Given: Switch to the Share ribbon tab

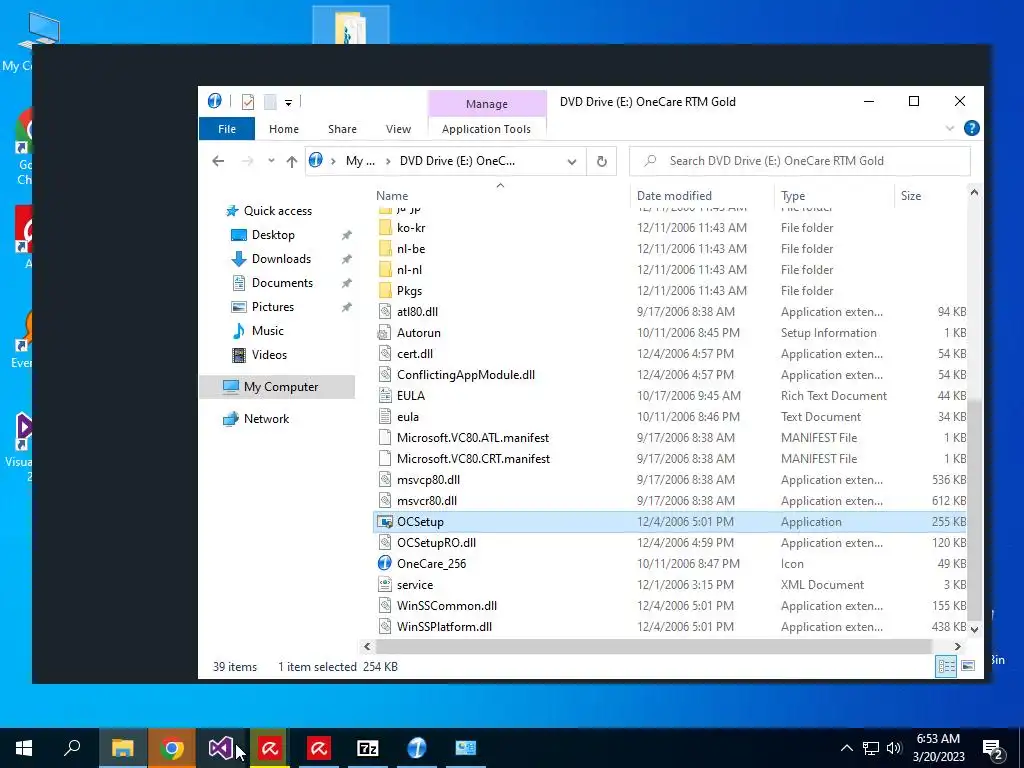Looking at the screenshot, I should point(342,129).
